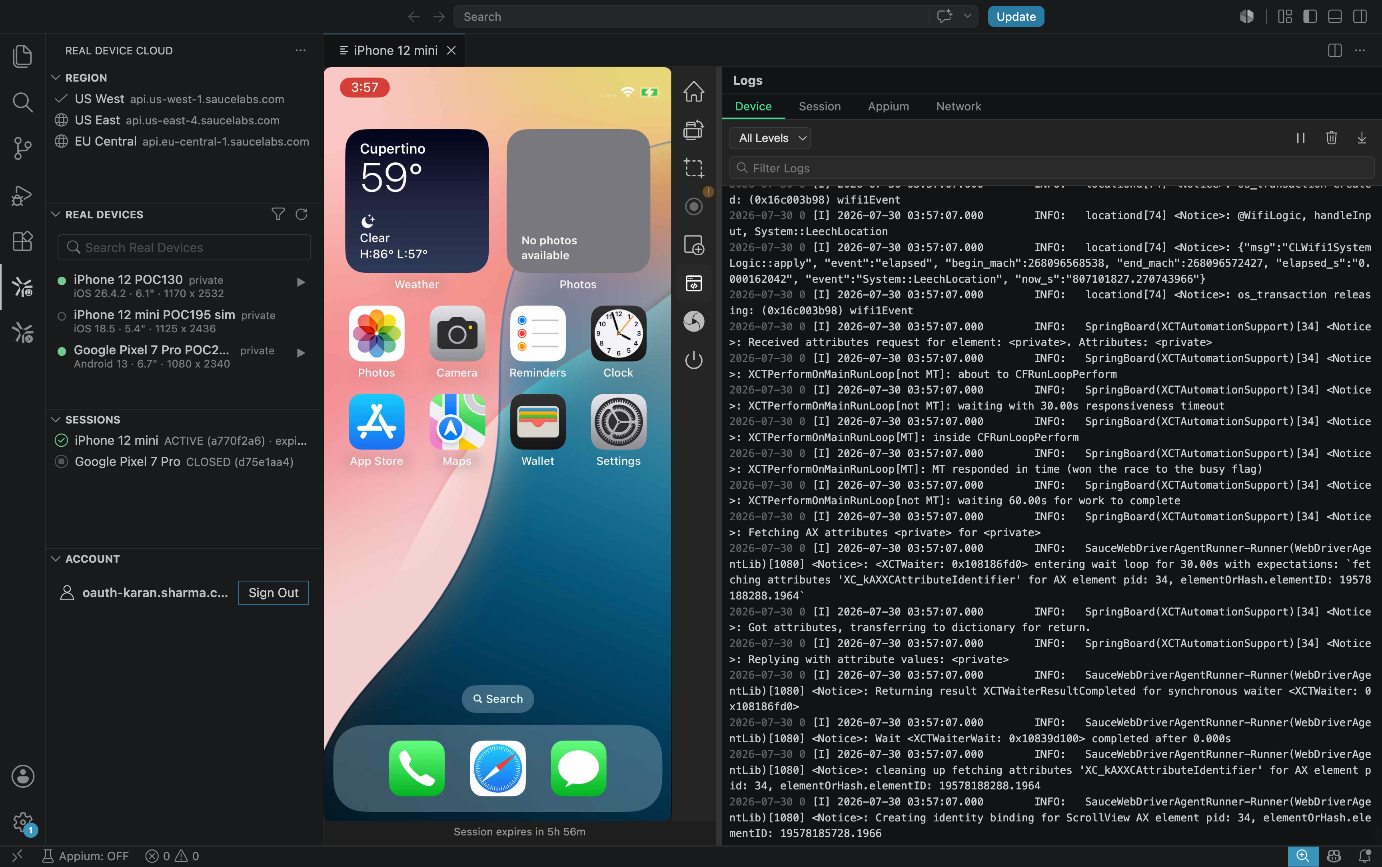1382x867 pixels.
Task: Switch to the Appium logs tab
Action: tap(888, 106)
